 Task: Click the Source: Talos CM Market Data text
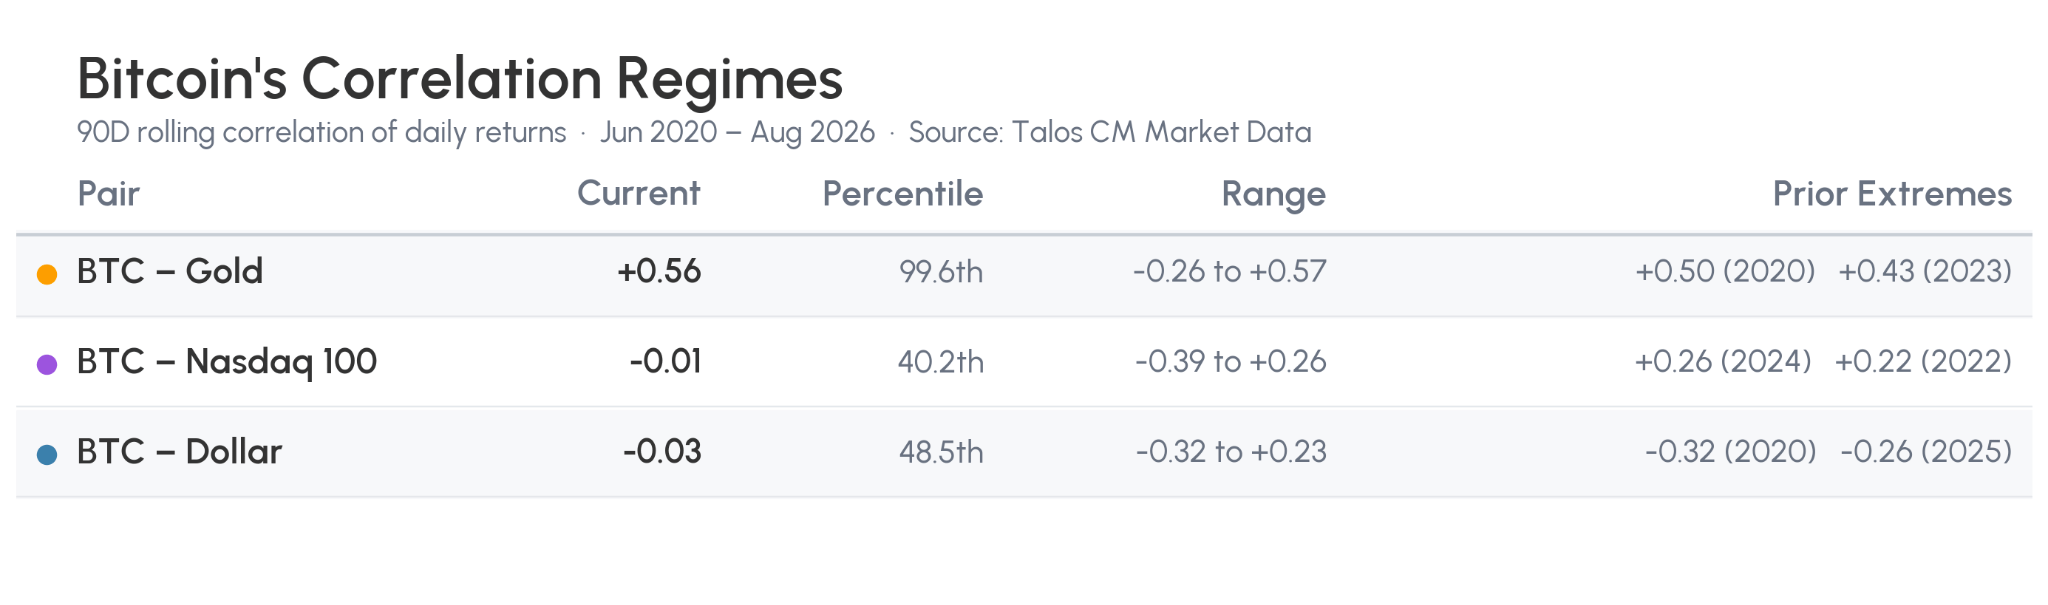(1110, 132)
